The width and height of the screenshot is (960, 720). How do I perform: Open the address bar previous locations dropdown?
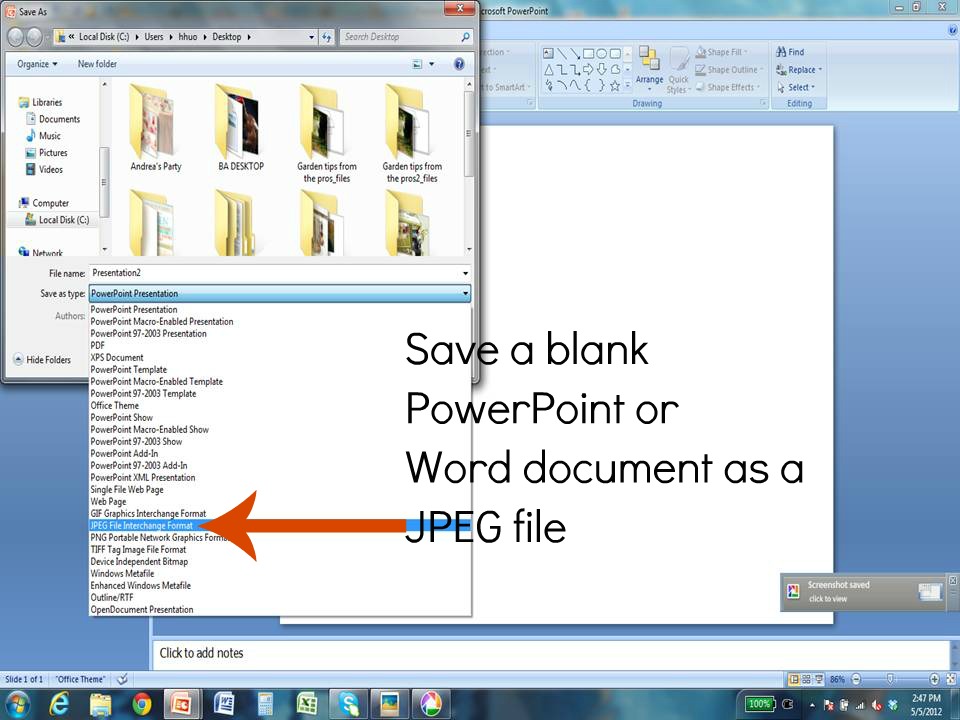[x=312, y=37]
